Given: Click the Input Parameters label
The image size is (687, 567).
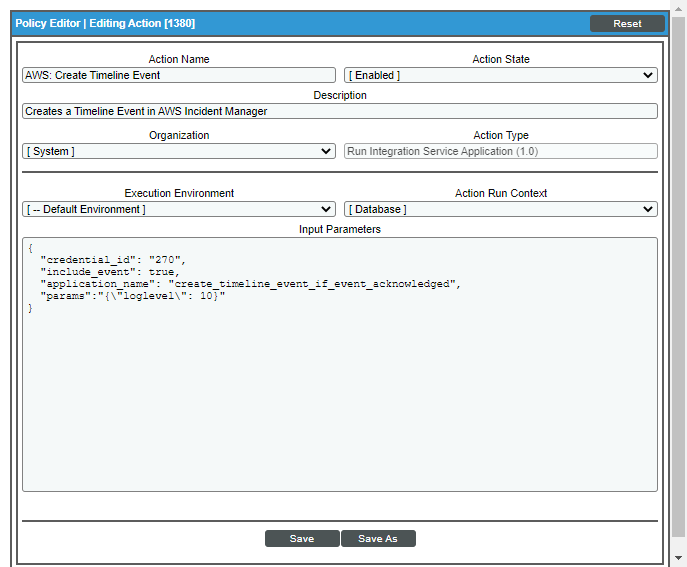Looking at the screenshot, I should (x=340, y=229).
